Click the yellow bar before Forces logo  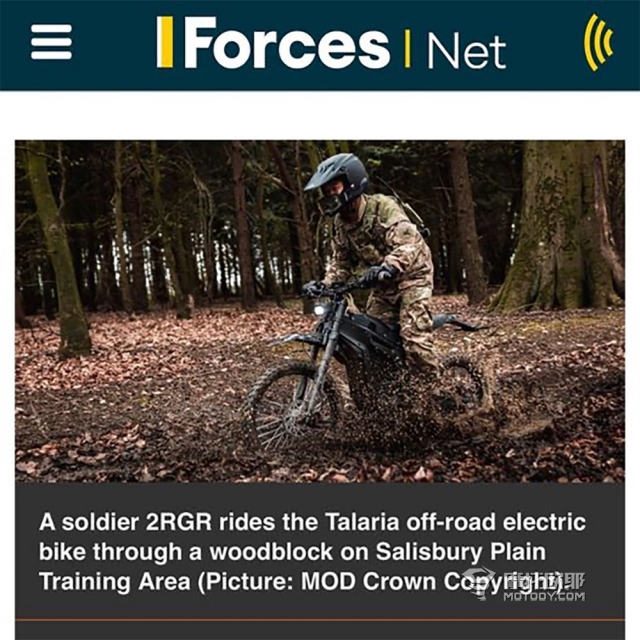165,42
